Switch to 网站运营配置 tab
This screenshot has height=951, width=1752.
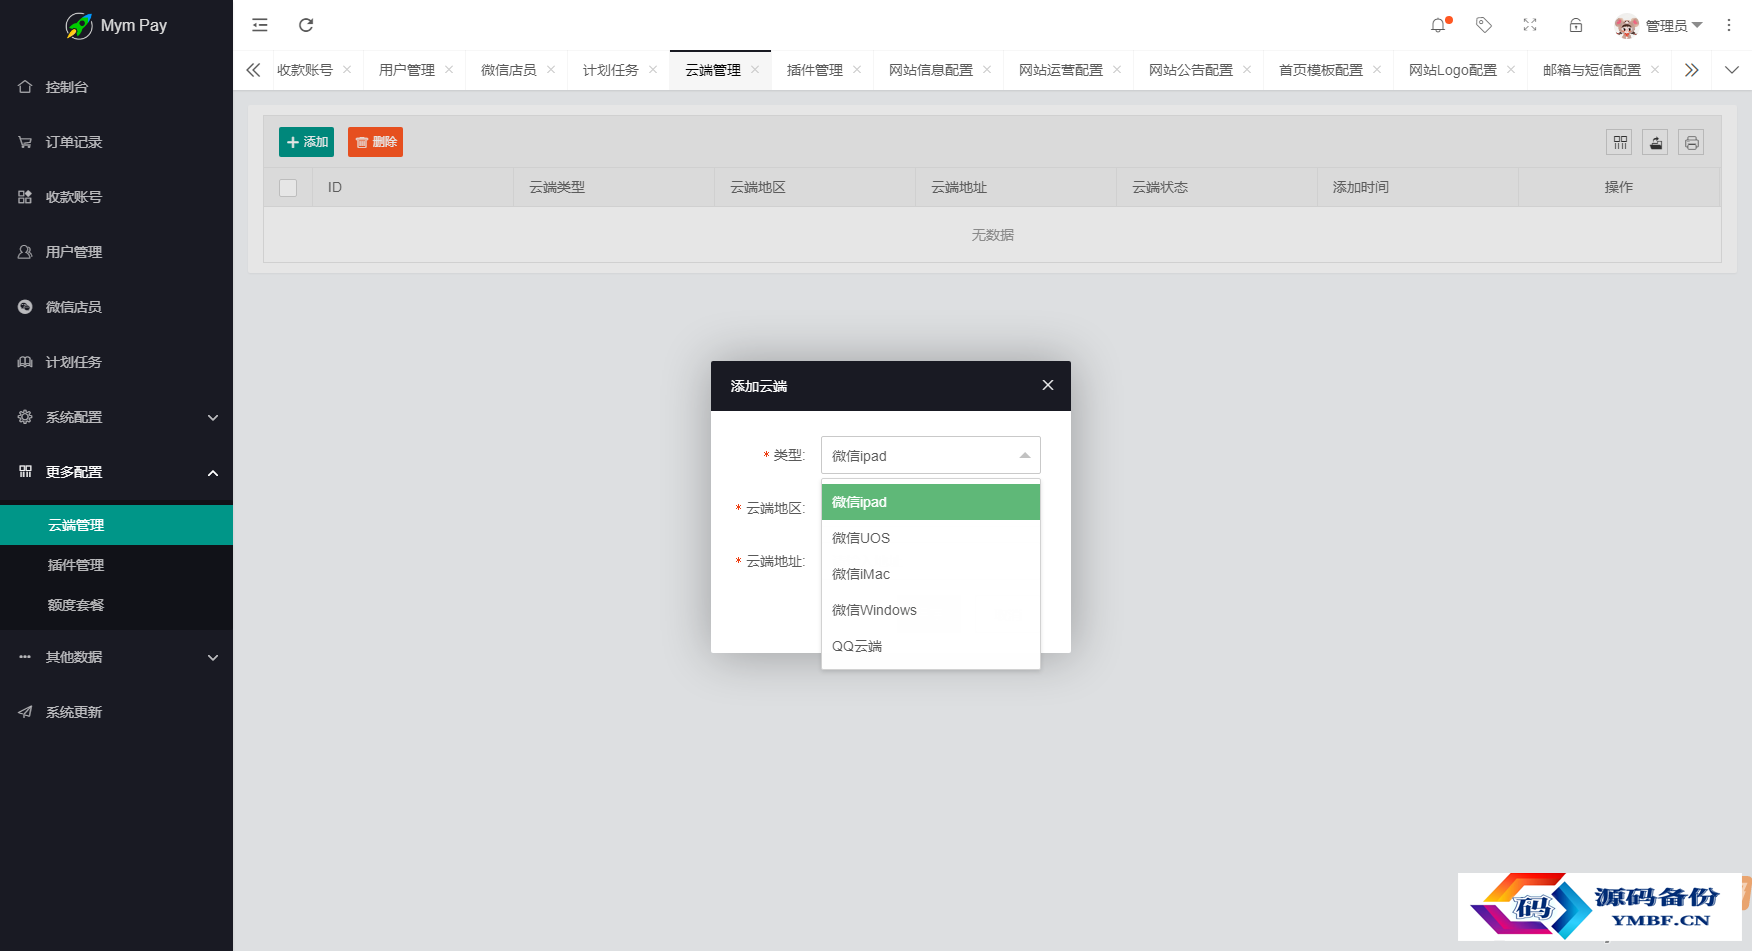pos(1060,70)
